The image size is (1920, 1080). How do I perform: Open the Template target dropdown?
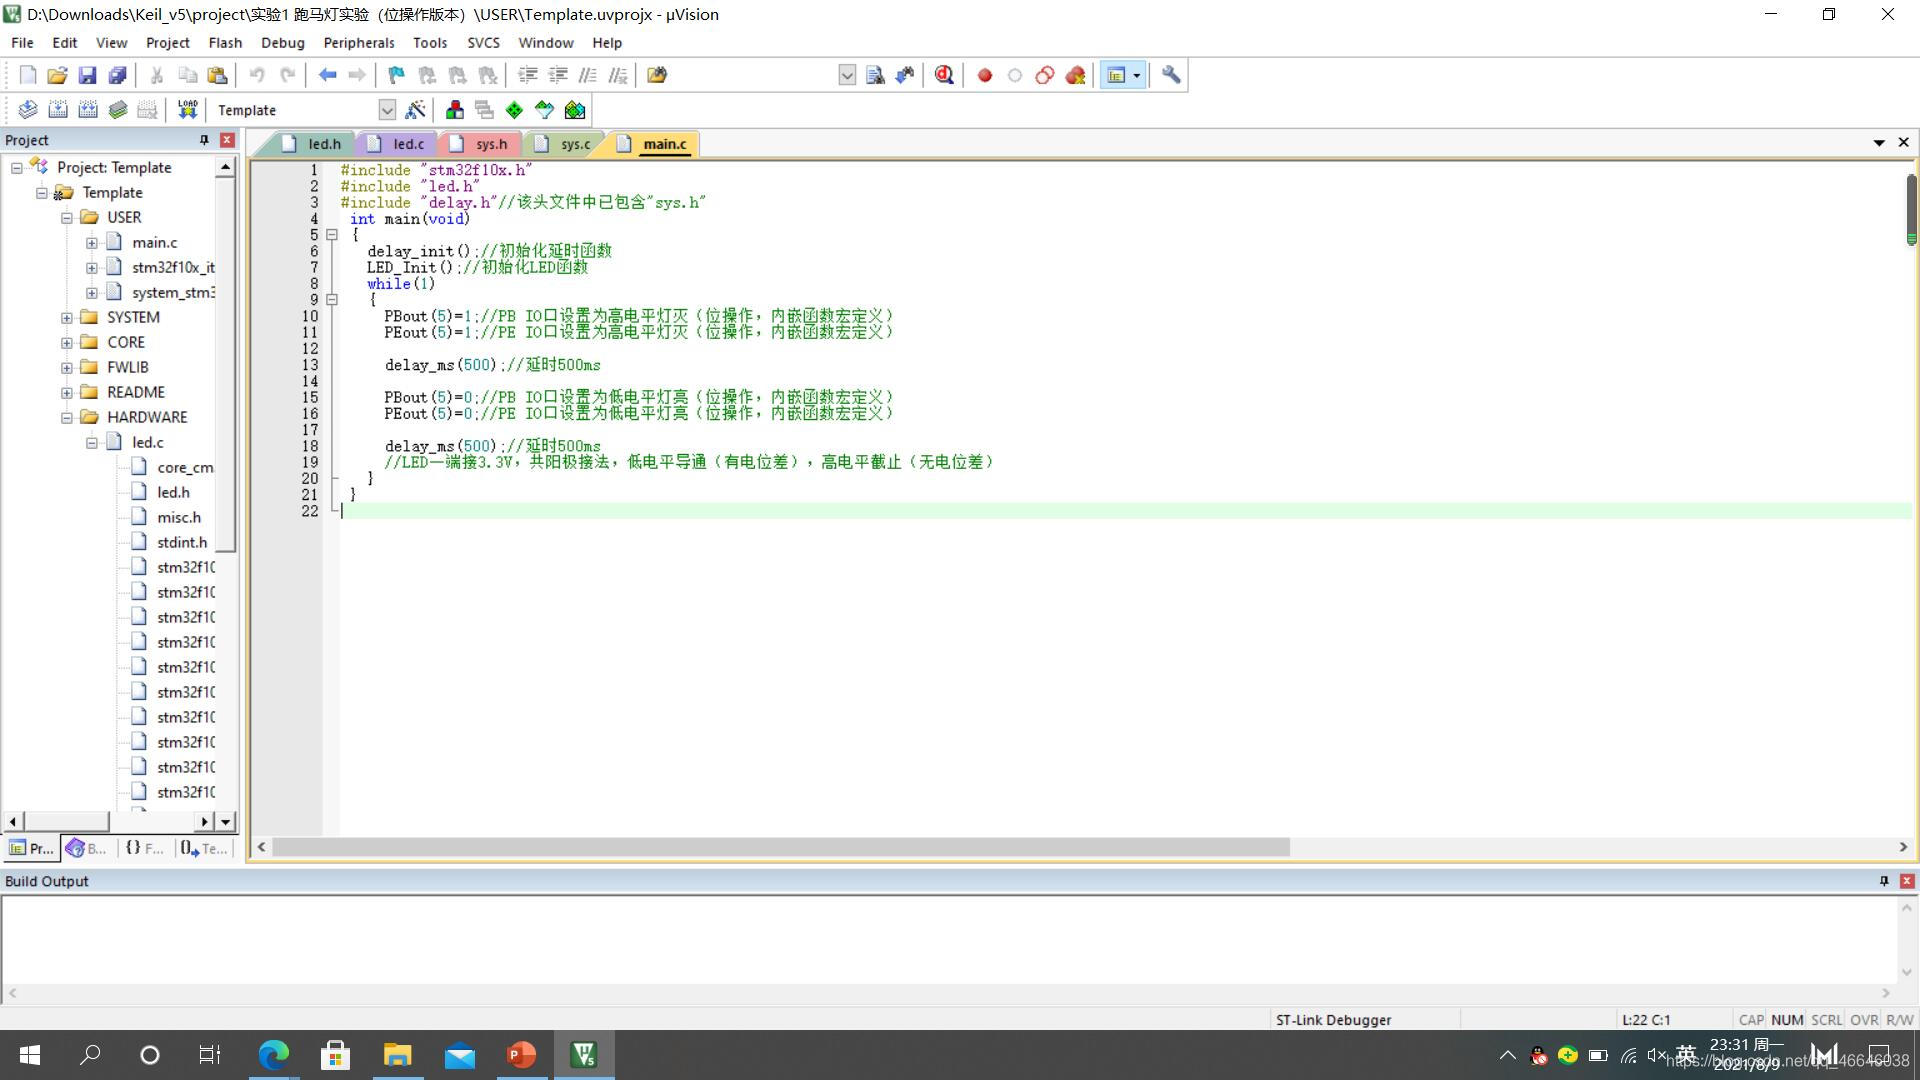[387, 110]
